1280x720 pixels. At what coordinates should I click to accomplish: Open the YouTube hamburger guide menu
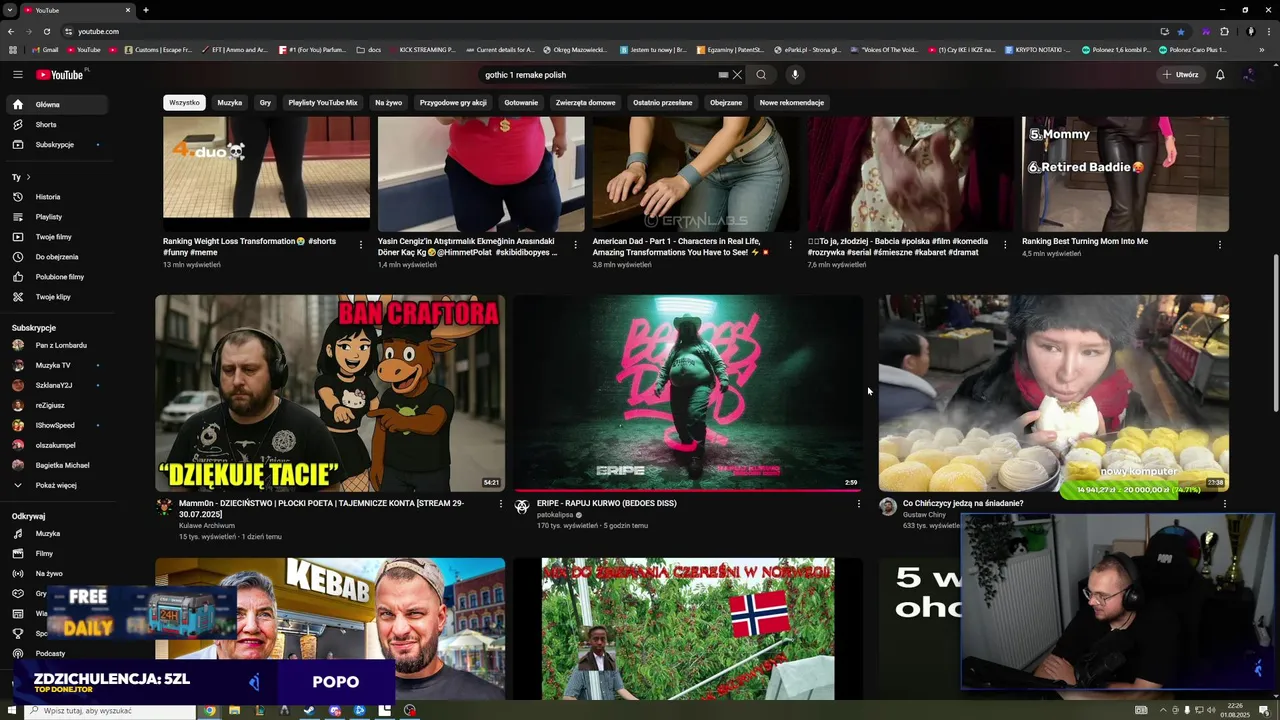pos(17,75)
